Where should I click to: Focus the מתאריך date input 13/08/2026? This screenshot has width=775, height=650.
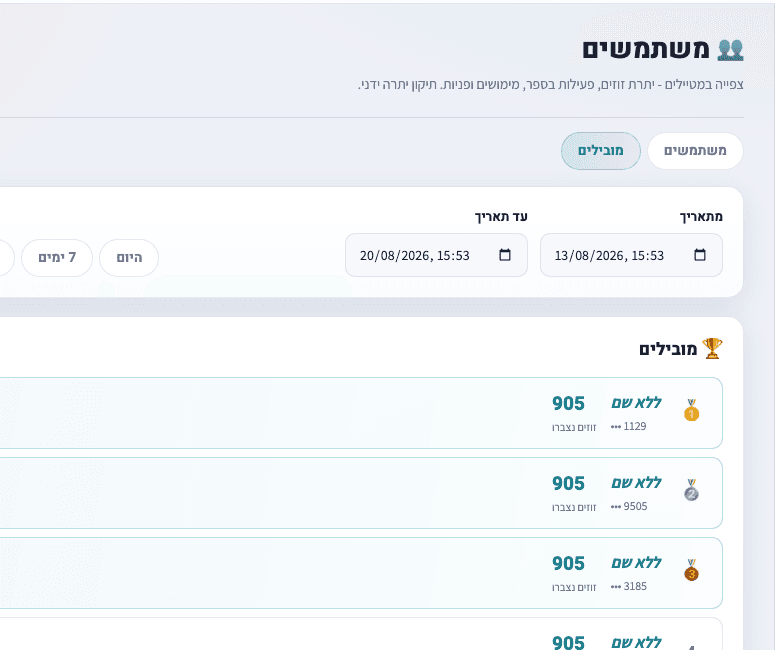point(631,255)
